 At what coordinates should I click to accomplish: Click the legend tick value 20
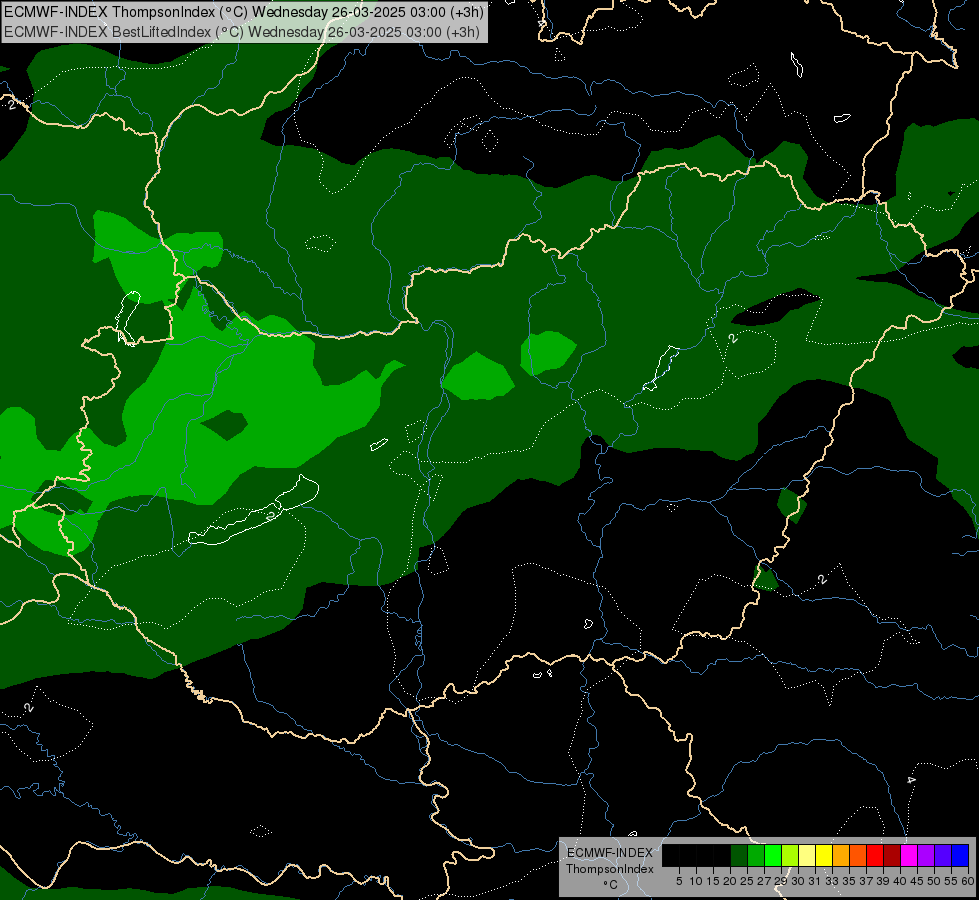(730, 881)
